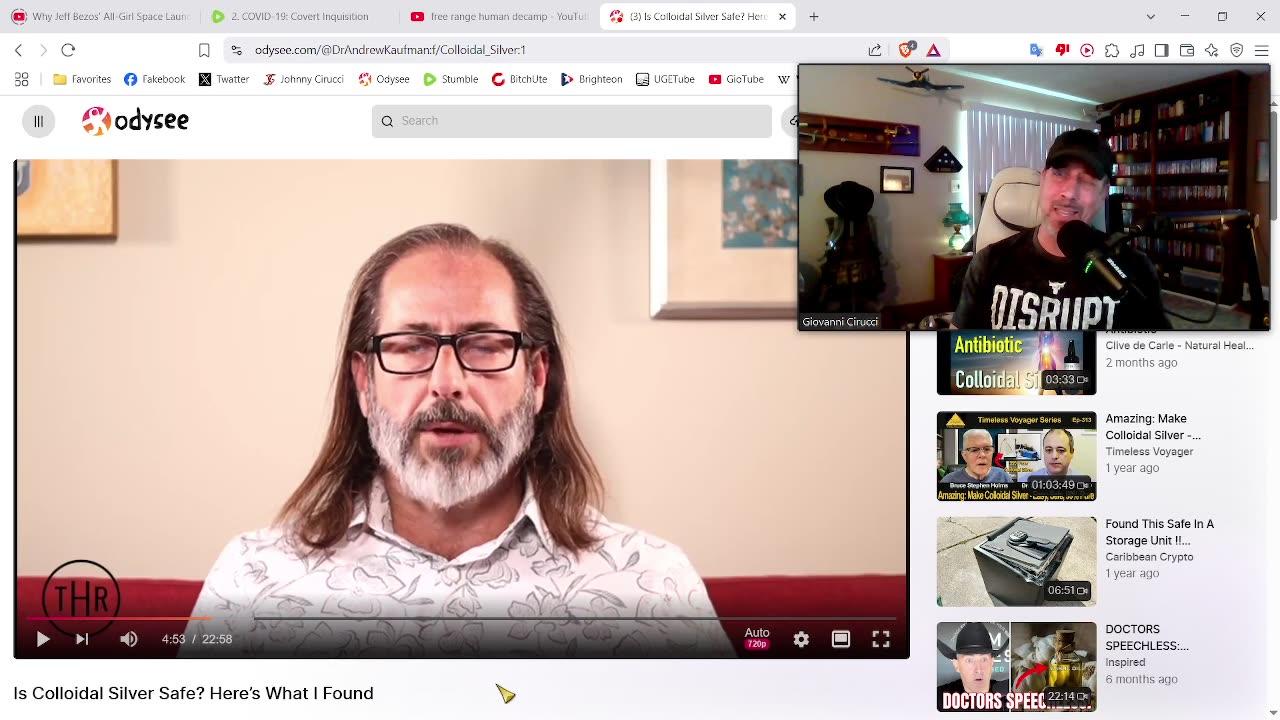Image resolution: width=1280 pixels, height=720 pixels.
Task: Open the Brave VPN shield icon
Action: (1237, 50)
